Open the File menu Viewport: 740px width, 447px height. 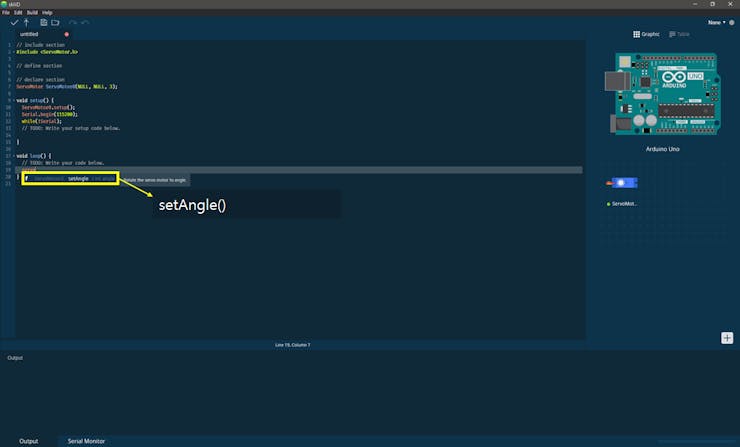(6, 13)
